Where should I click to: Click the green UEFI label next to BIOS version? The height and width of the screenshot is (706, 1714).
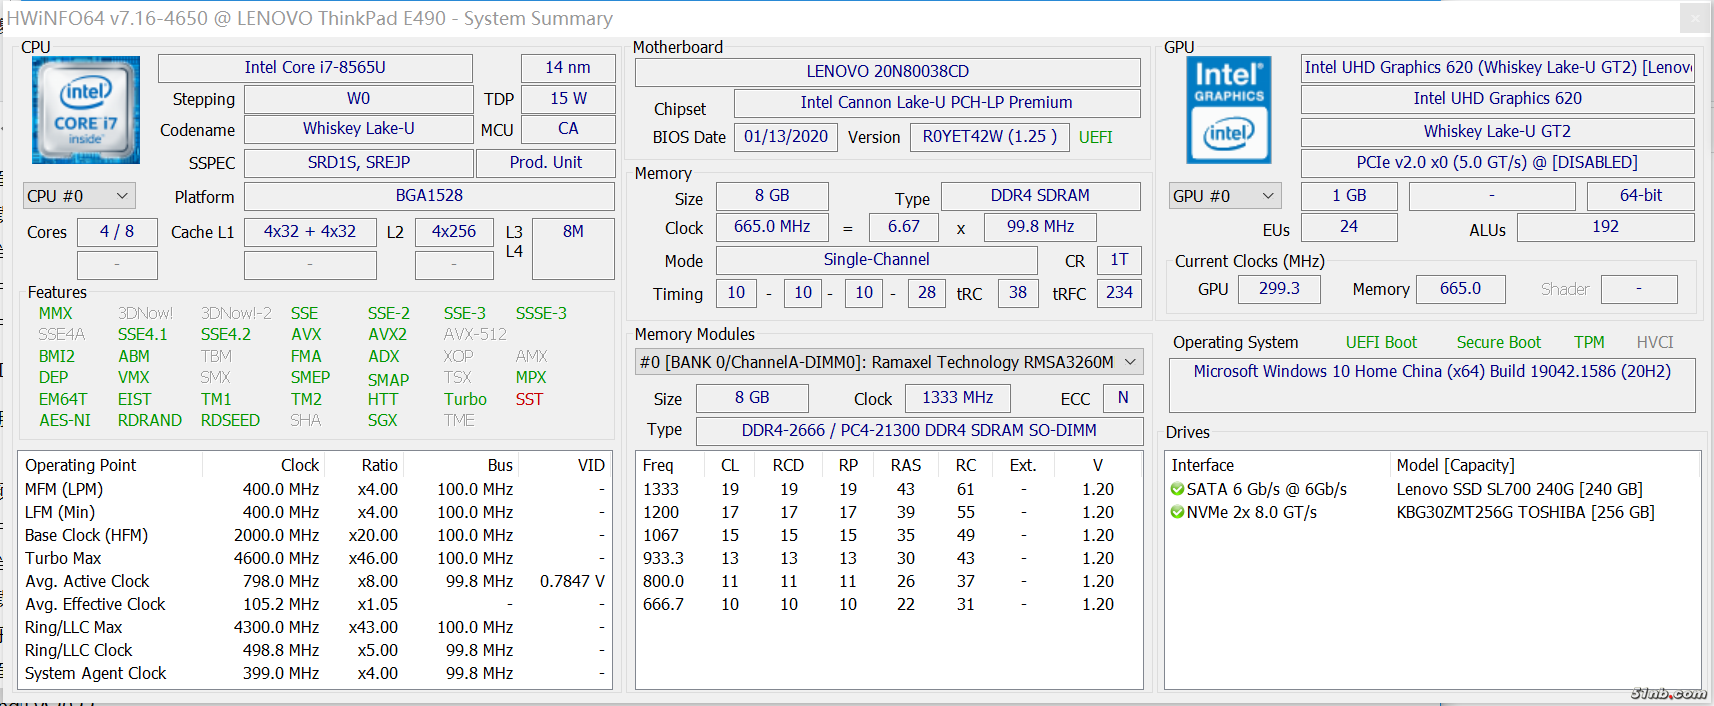1095,138
